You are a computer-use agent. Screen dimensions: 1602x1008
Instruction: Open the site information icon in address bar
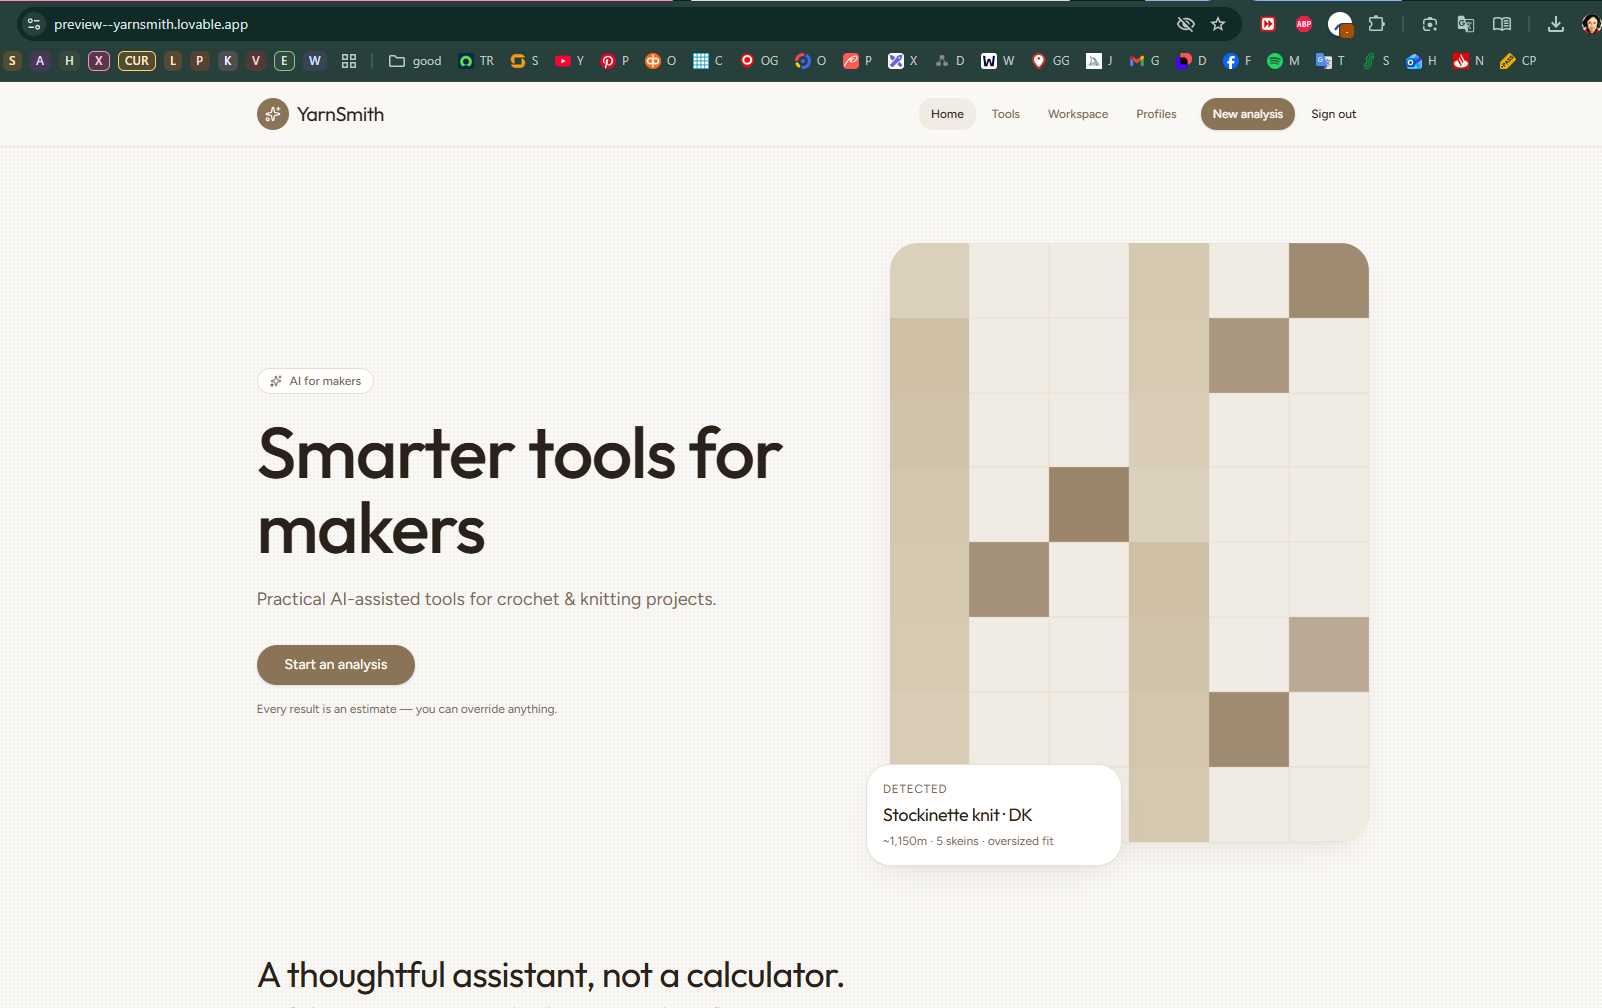point(34,24)
